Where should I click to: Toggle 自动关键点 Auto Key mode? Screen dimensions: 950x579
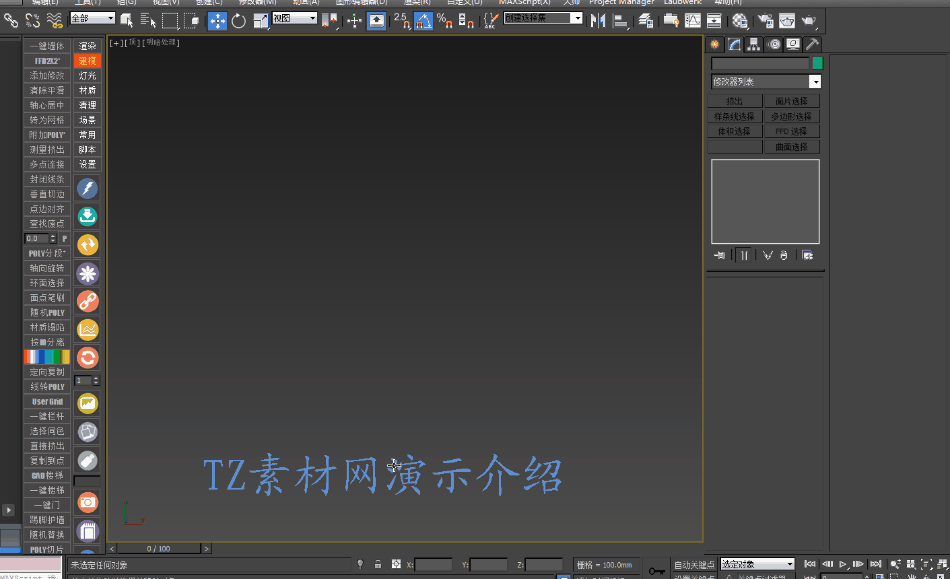tap(694, 564)
